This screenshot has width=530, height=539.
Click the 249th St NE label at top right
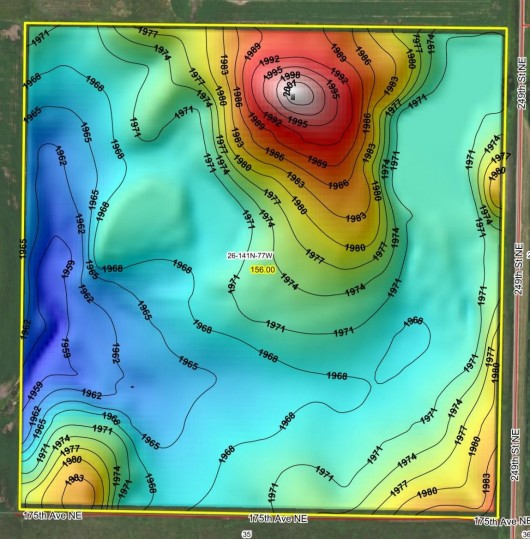pyautogui.click(x=522, y=83)
